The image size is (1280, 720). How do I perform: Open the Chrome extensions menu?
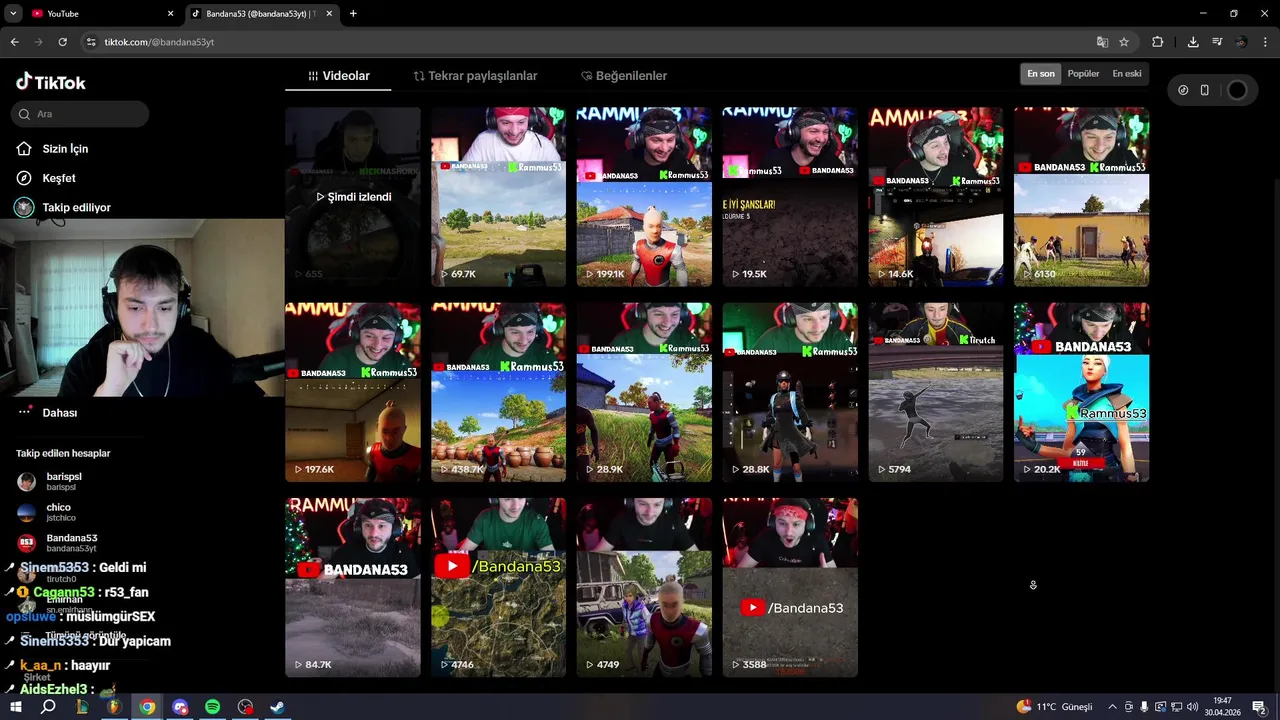click(x=1158, y=42)
